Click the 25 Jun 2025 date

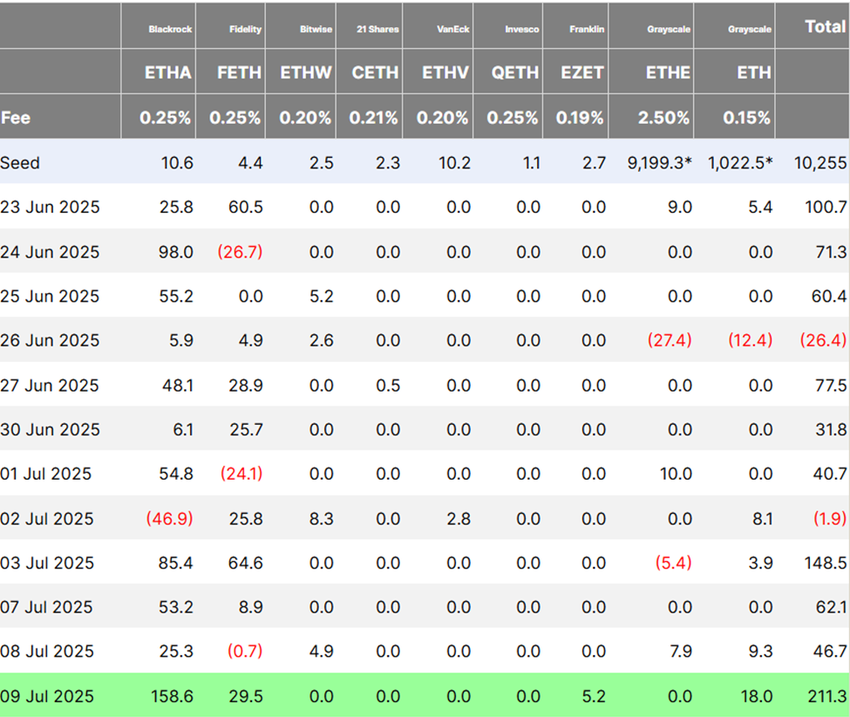pyautogui.click(x=50, y=296)
